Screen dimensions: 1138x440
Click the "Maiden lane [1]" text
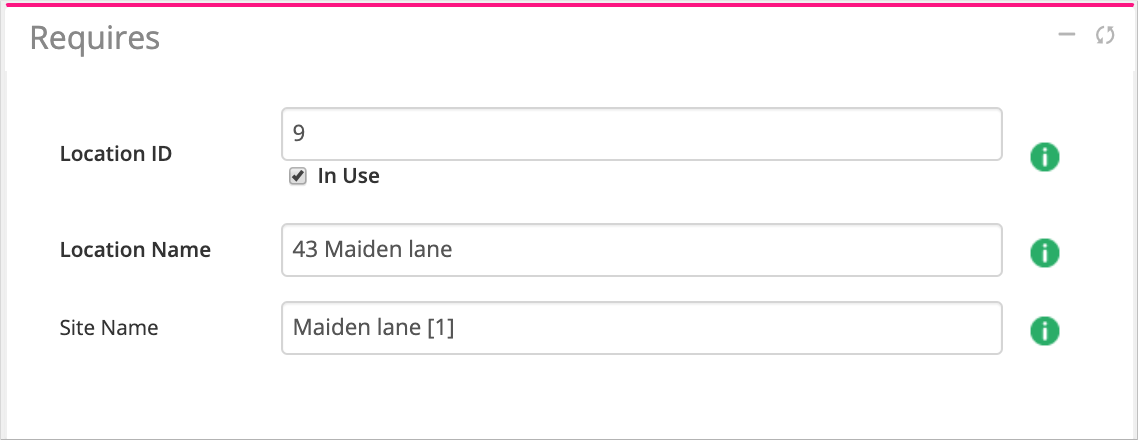click(373, 327)
